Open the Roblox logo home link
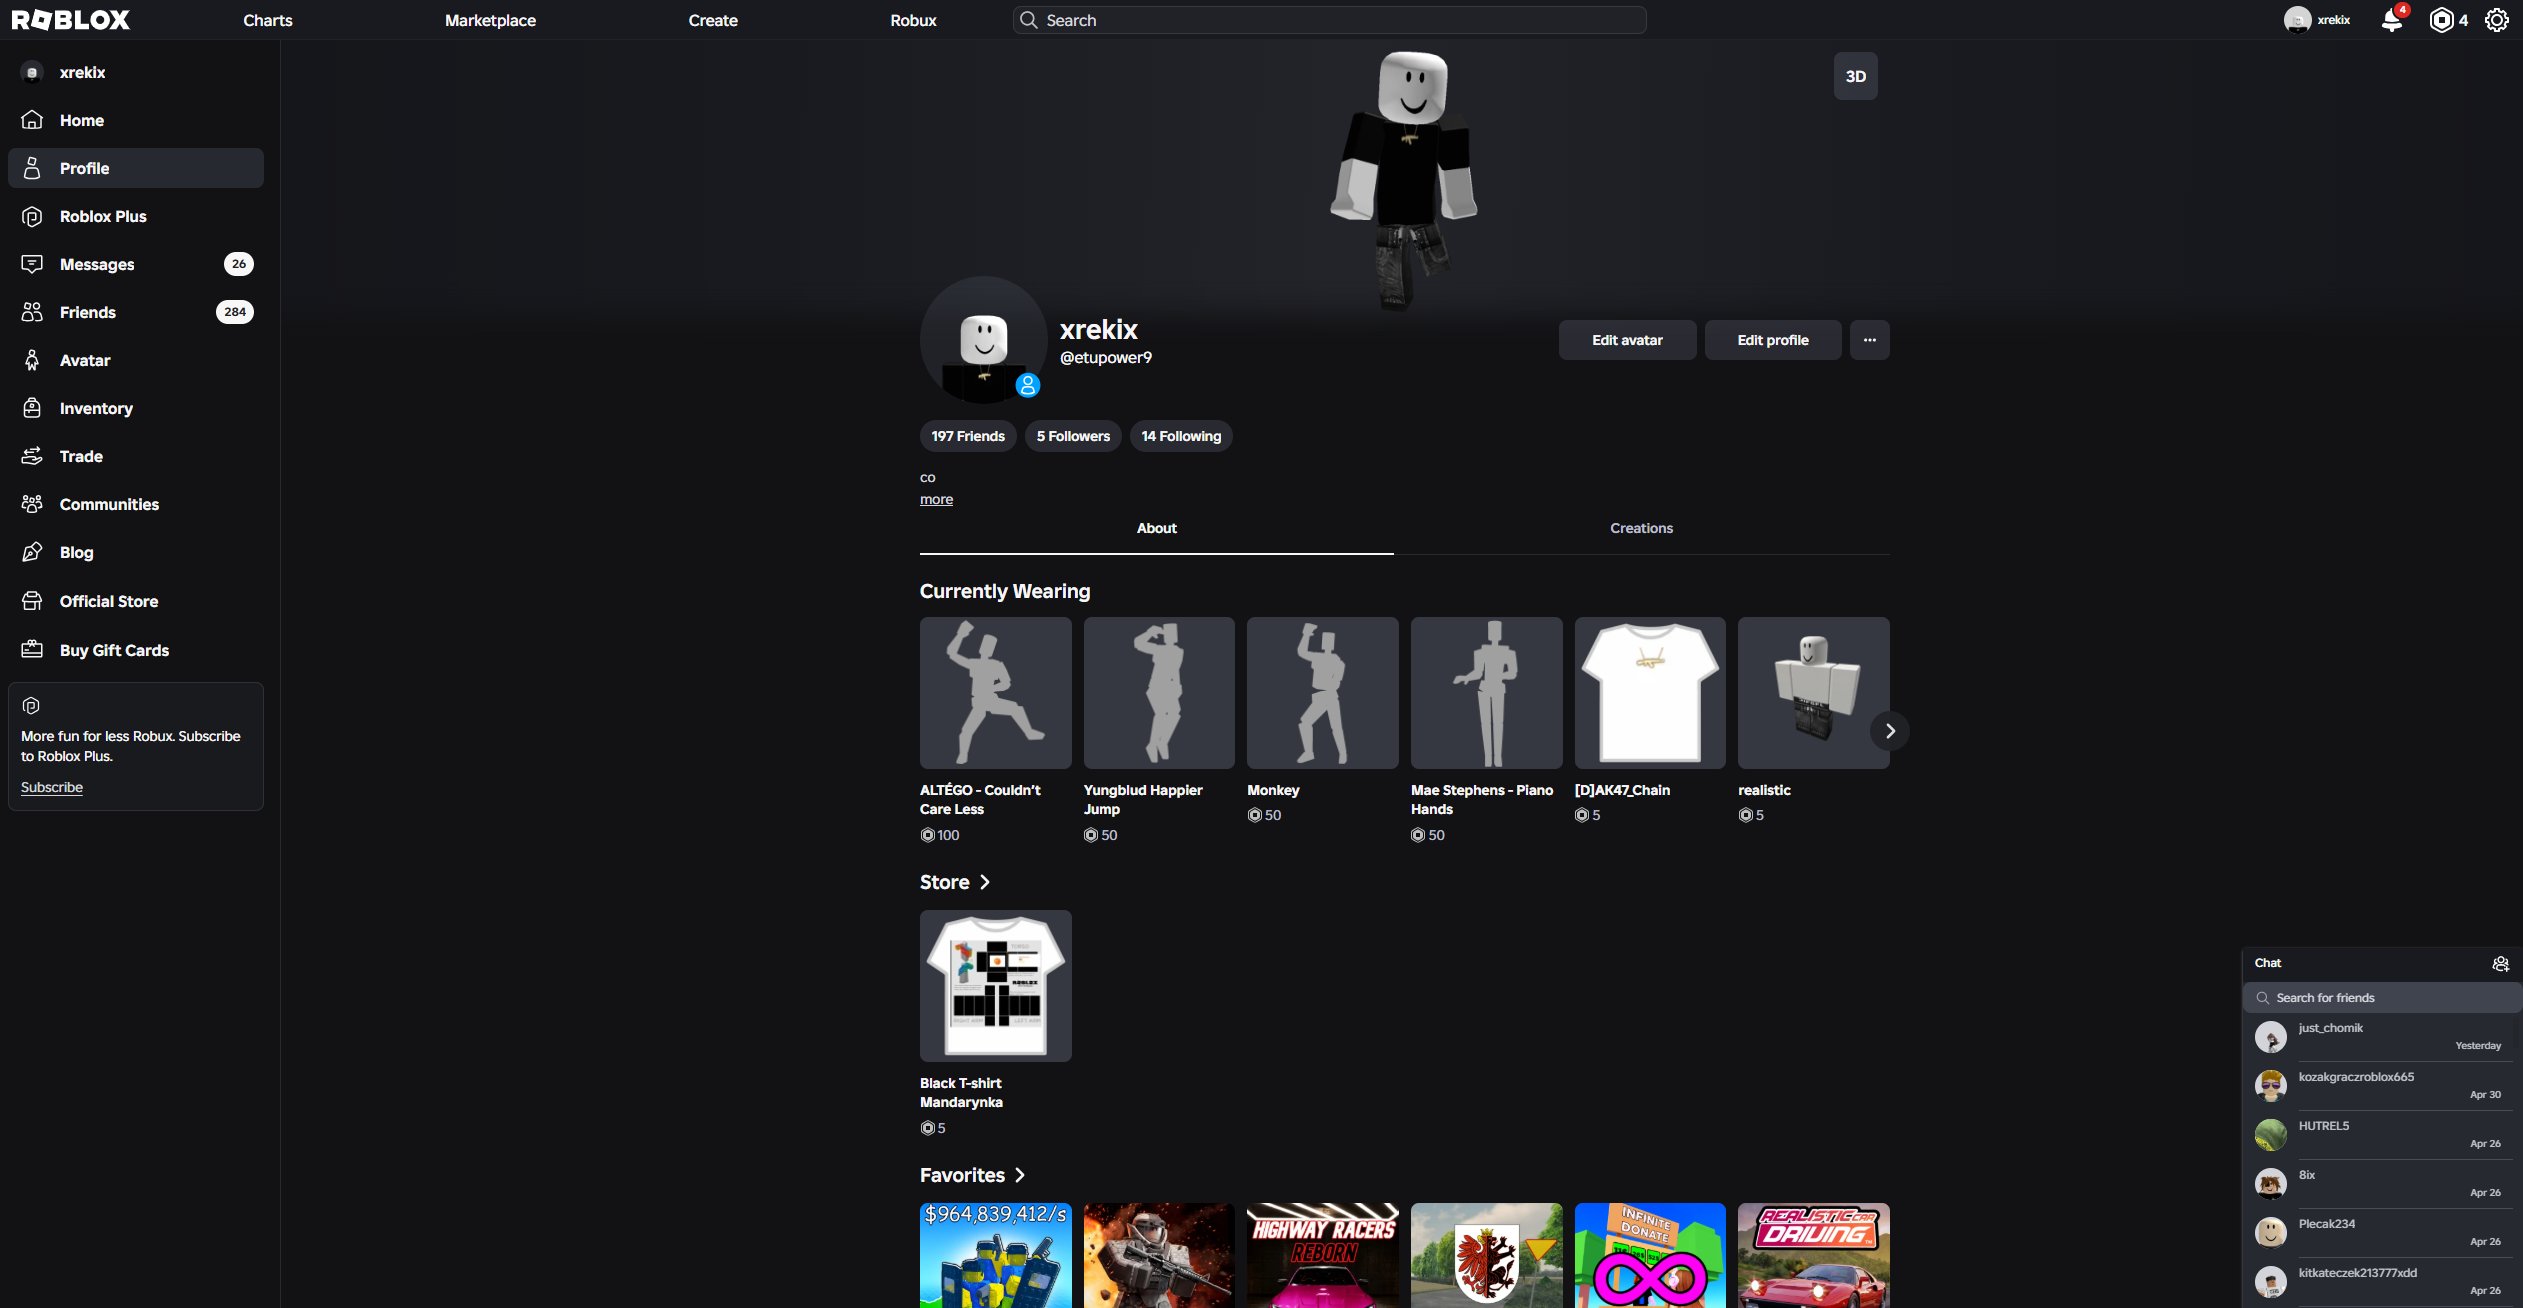Screen dimensions: 2523x1308 (x=70, y=20)
